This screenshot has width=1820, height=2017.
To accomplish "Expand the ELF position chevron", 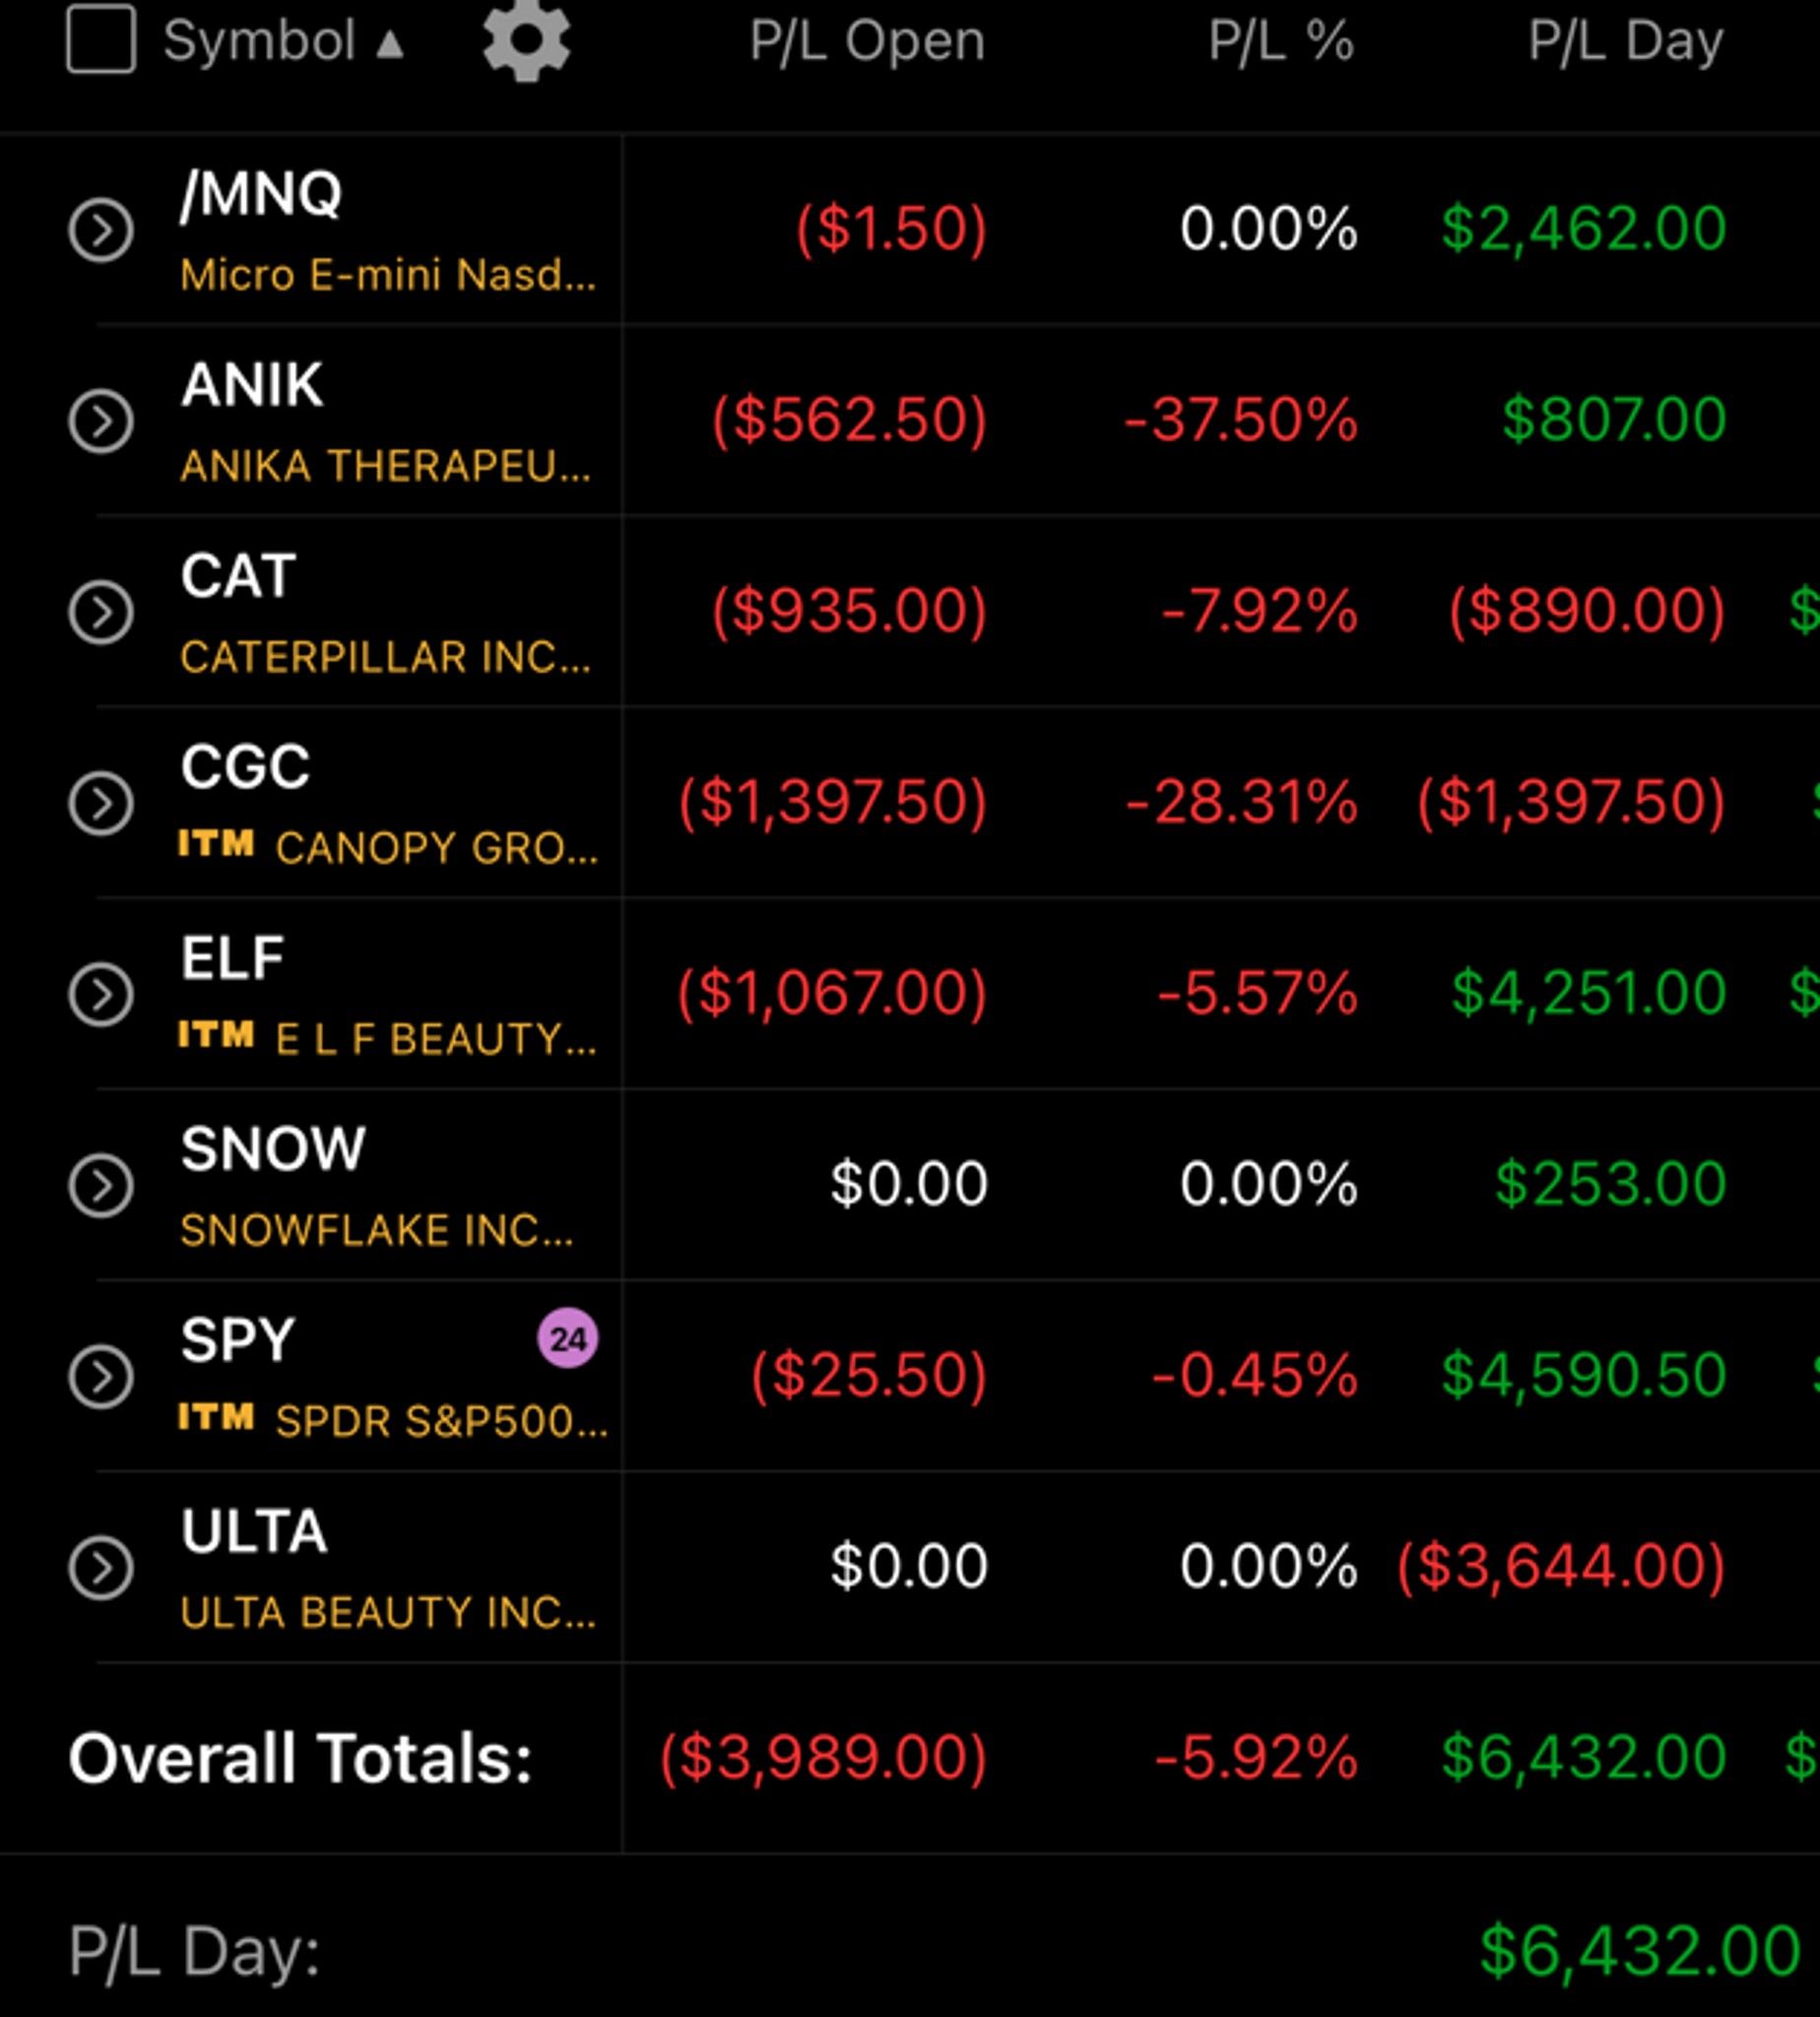I will click(101, 994).
